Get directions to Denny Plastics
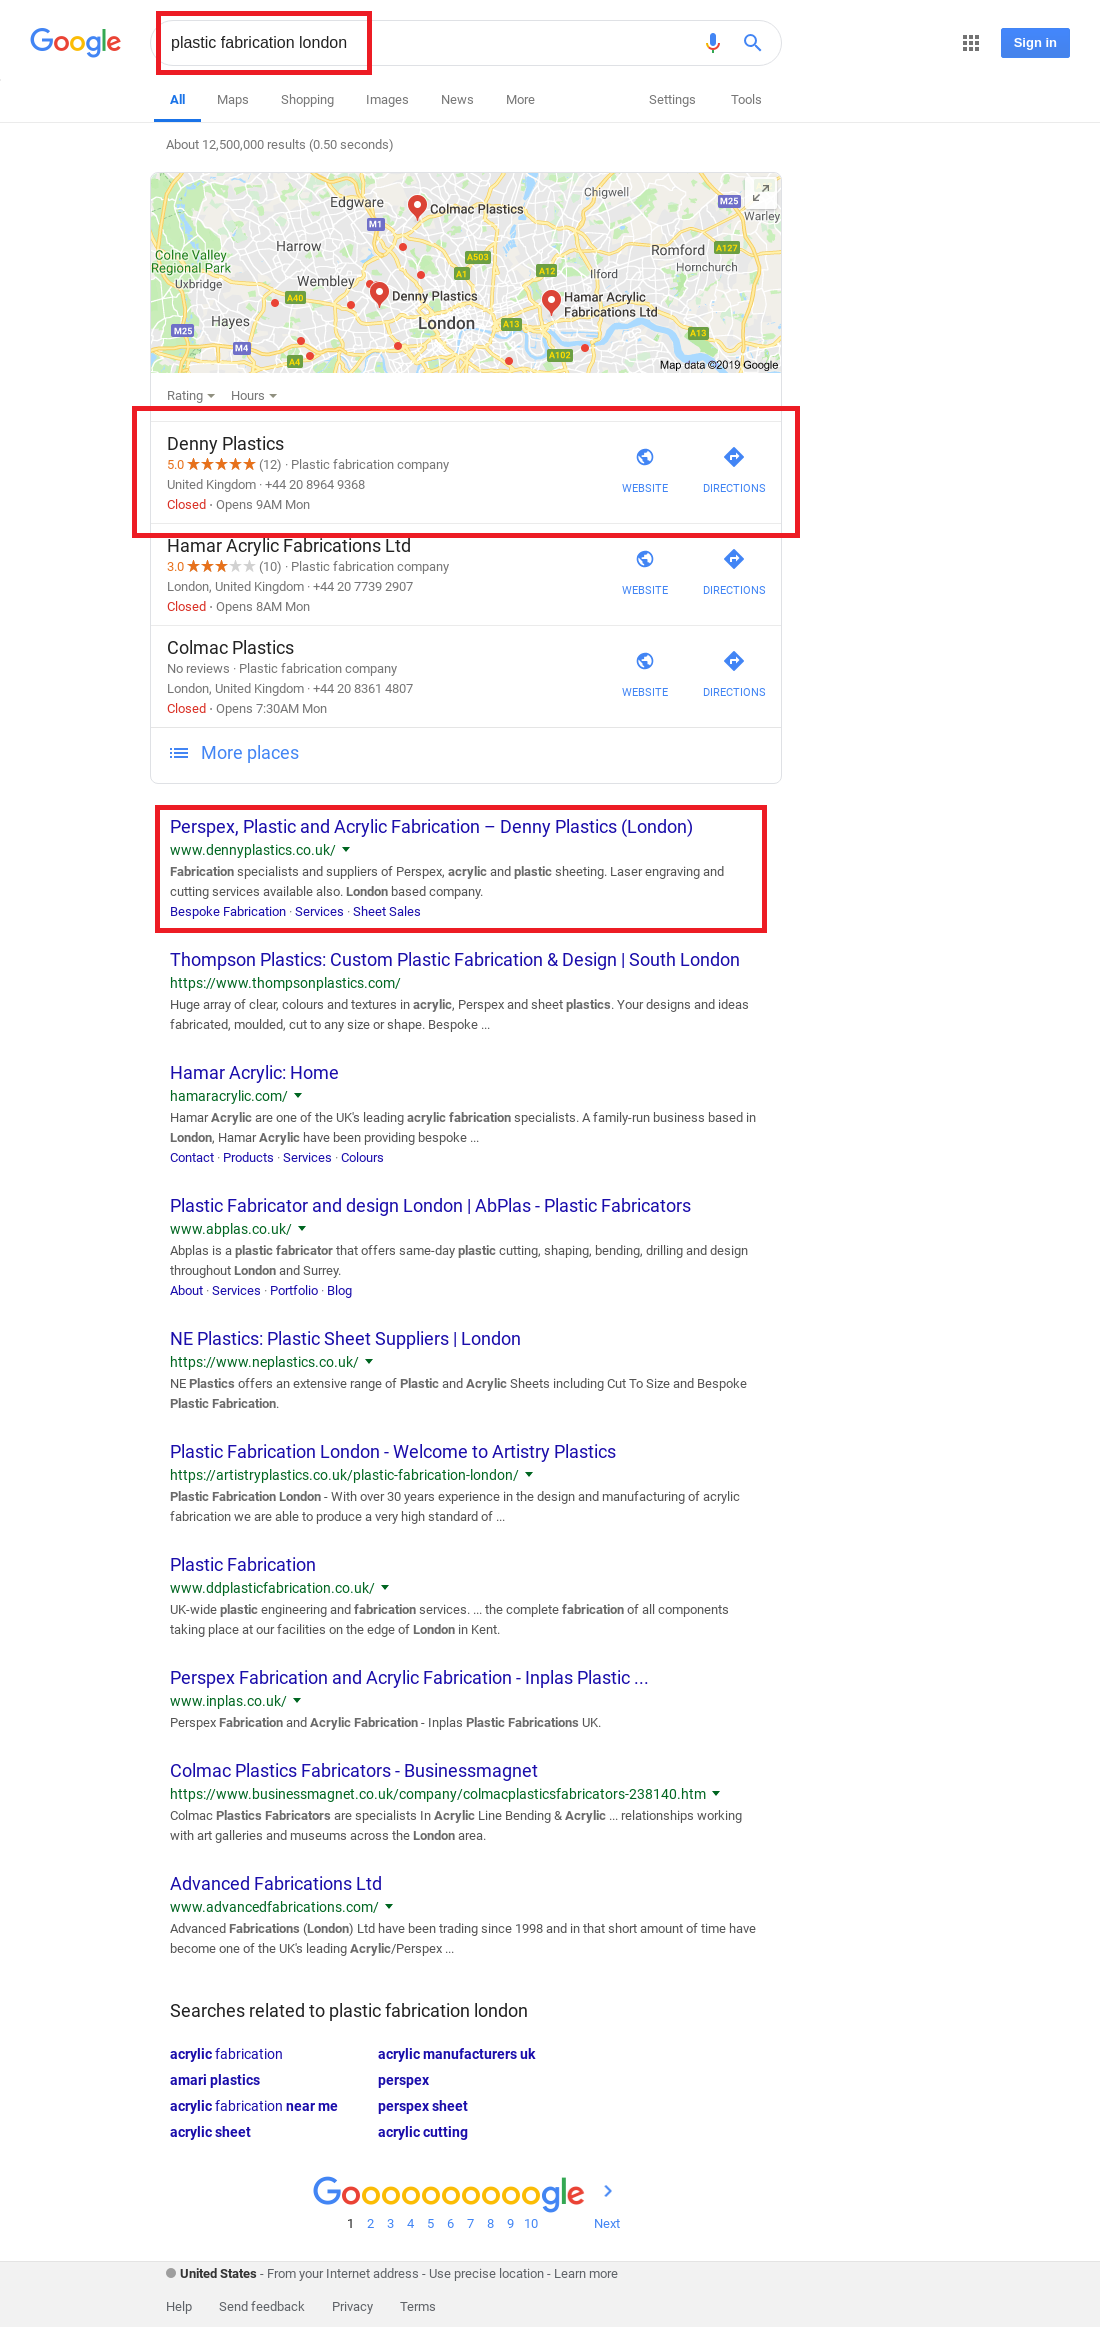 tap(733, 458)
